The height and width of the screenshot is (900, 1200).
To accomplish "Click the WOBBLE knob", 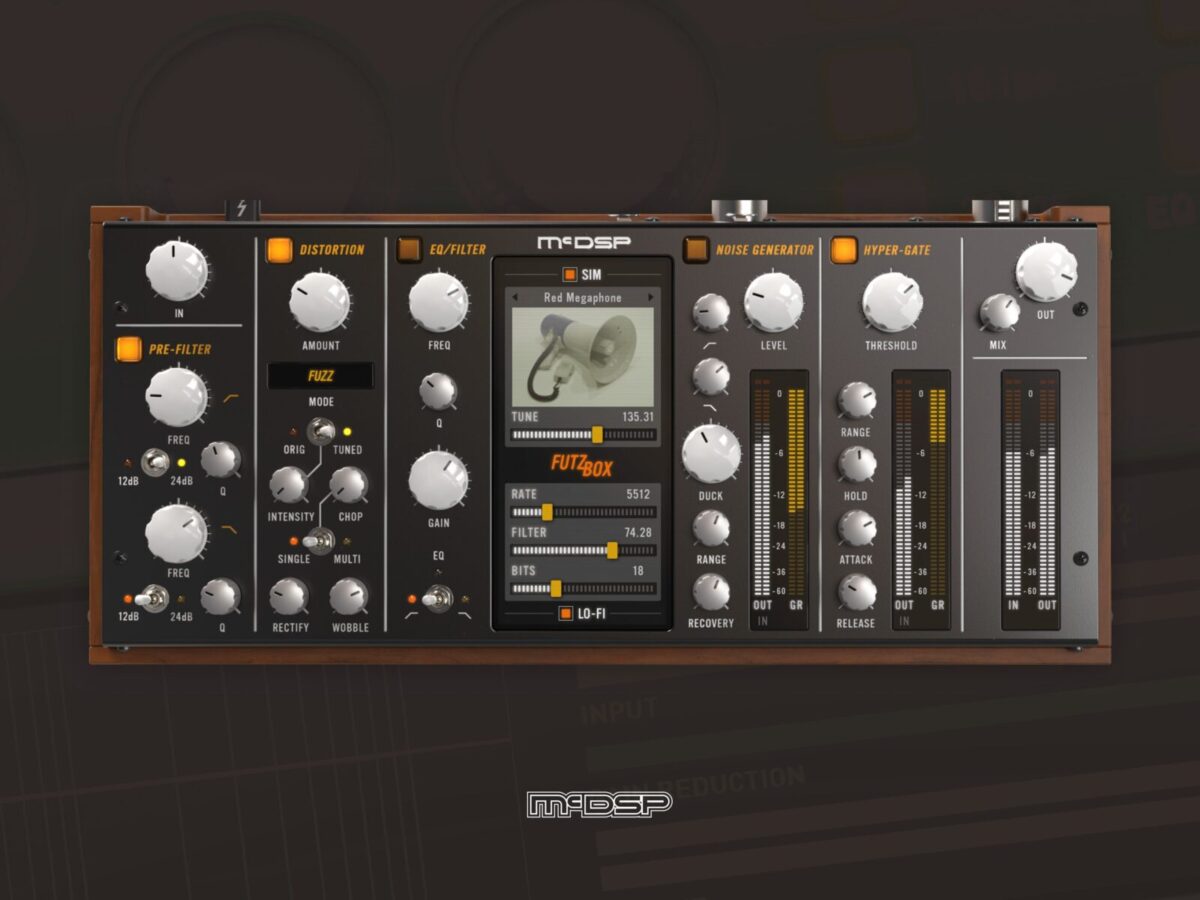I will tap(349, 596).
